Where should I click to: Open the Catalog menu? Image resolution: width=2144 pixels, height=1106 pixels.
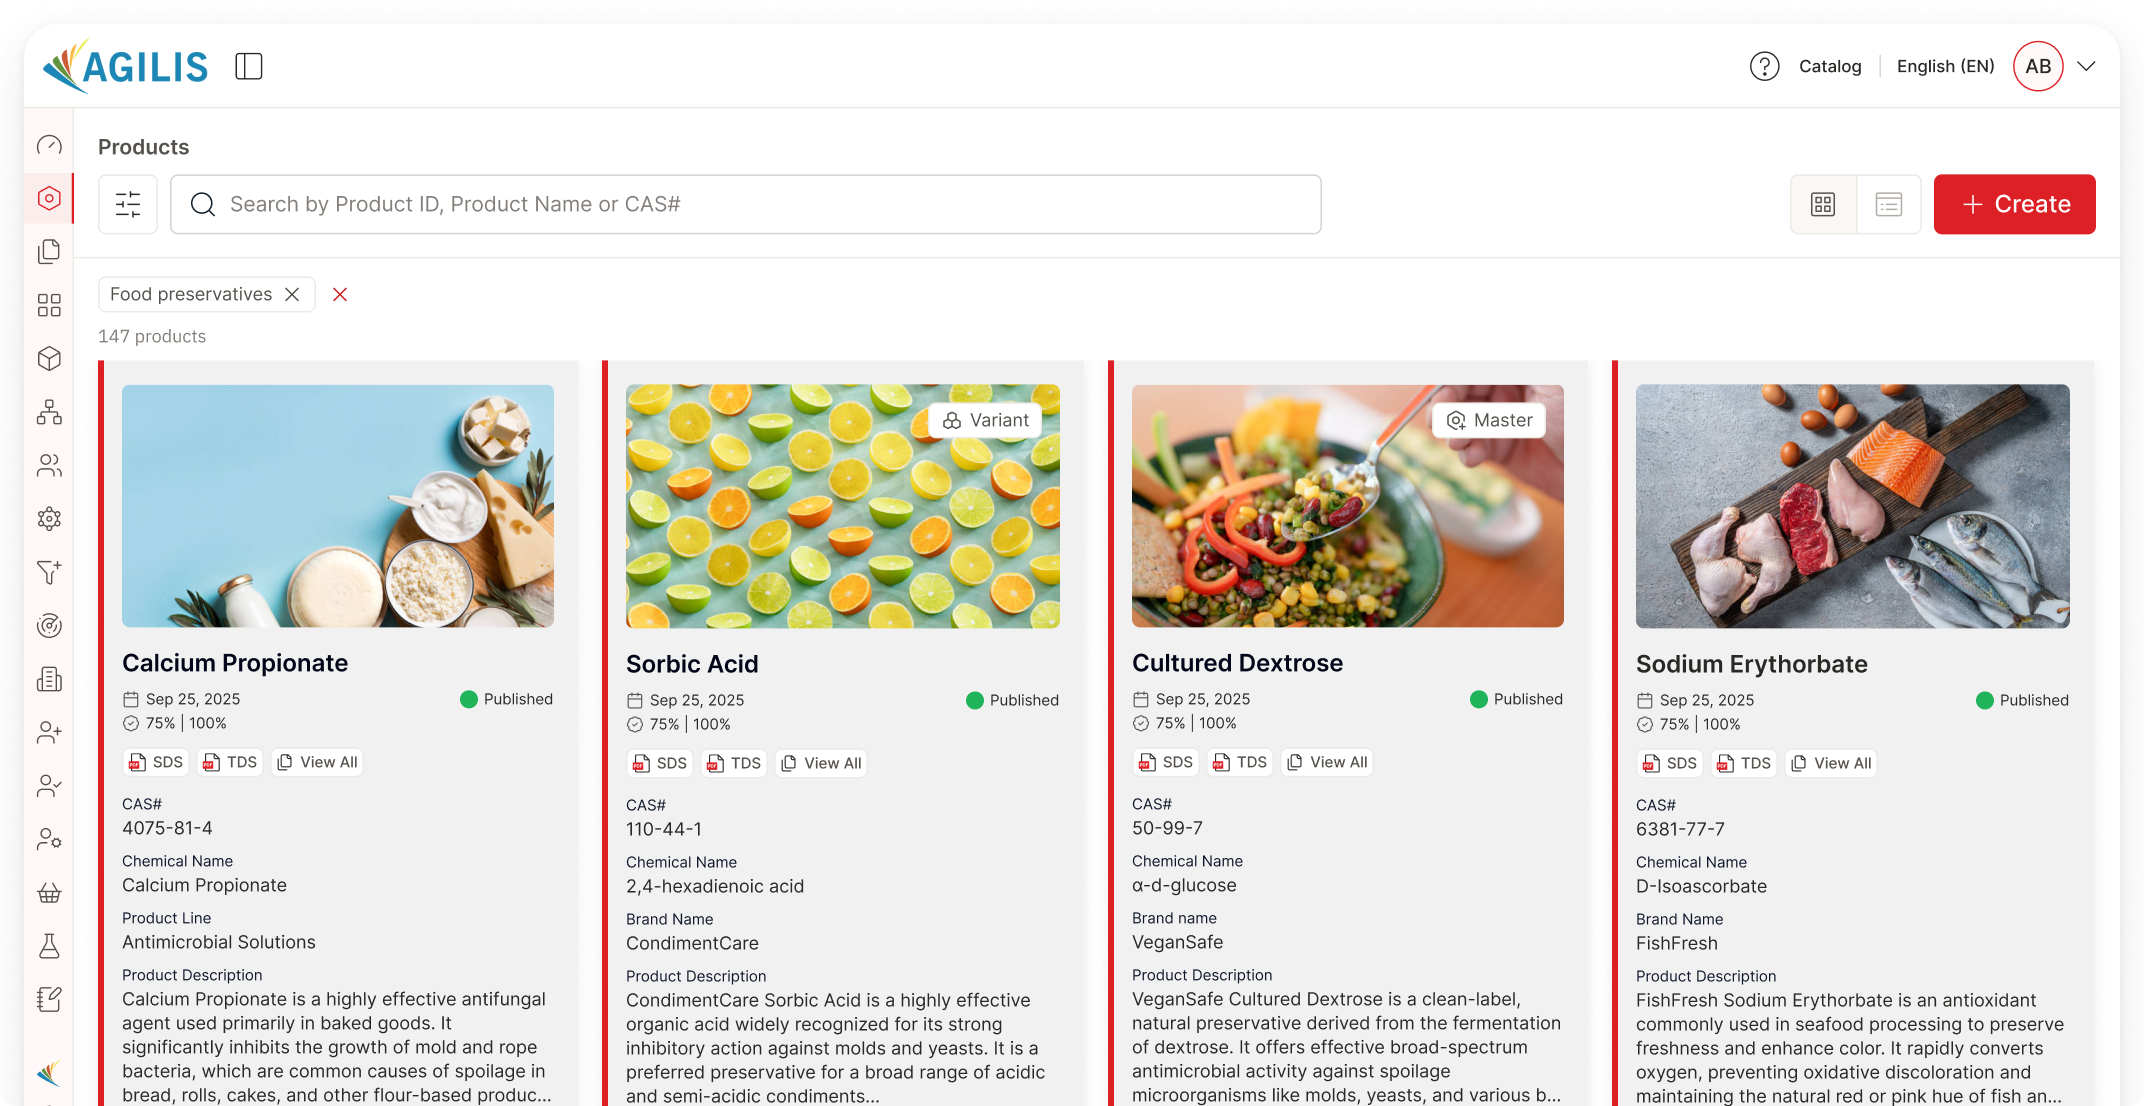[1830, 66]
